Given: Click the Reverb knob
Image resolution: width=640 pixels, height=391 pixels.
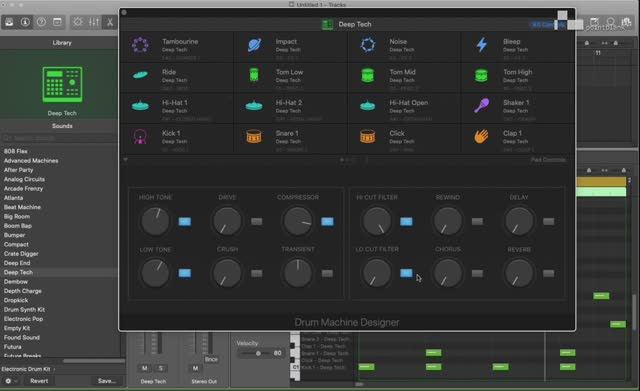Looking at the screenshot, I should click(x=519, y=273).
